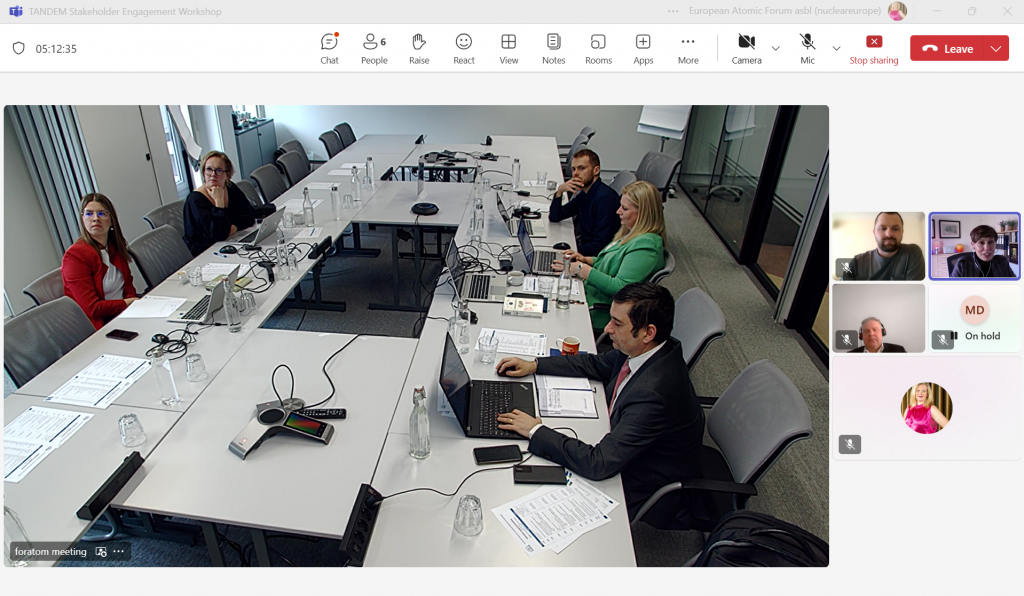Open the profile avatar in title bar
This screenshot has height=596, width=1024.
[897, 11]
